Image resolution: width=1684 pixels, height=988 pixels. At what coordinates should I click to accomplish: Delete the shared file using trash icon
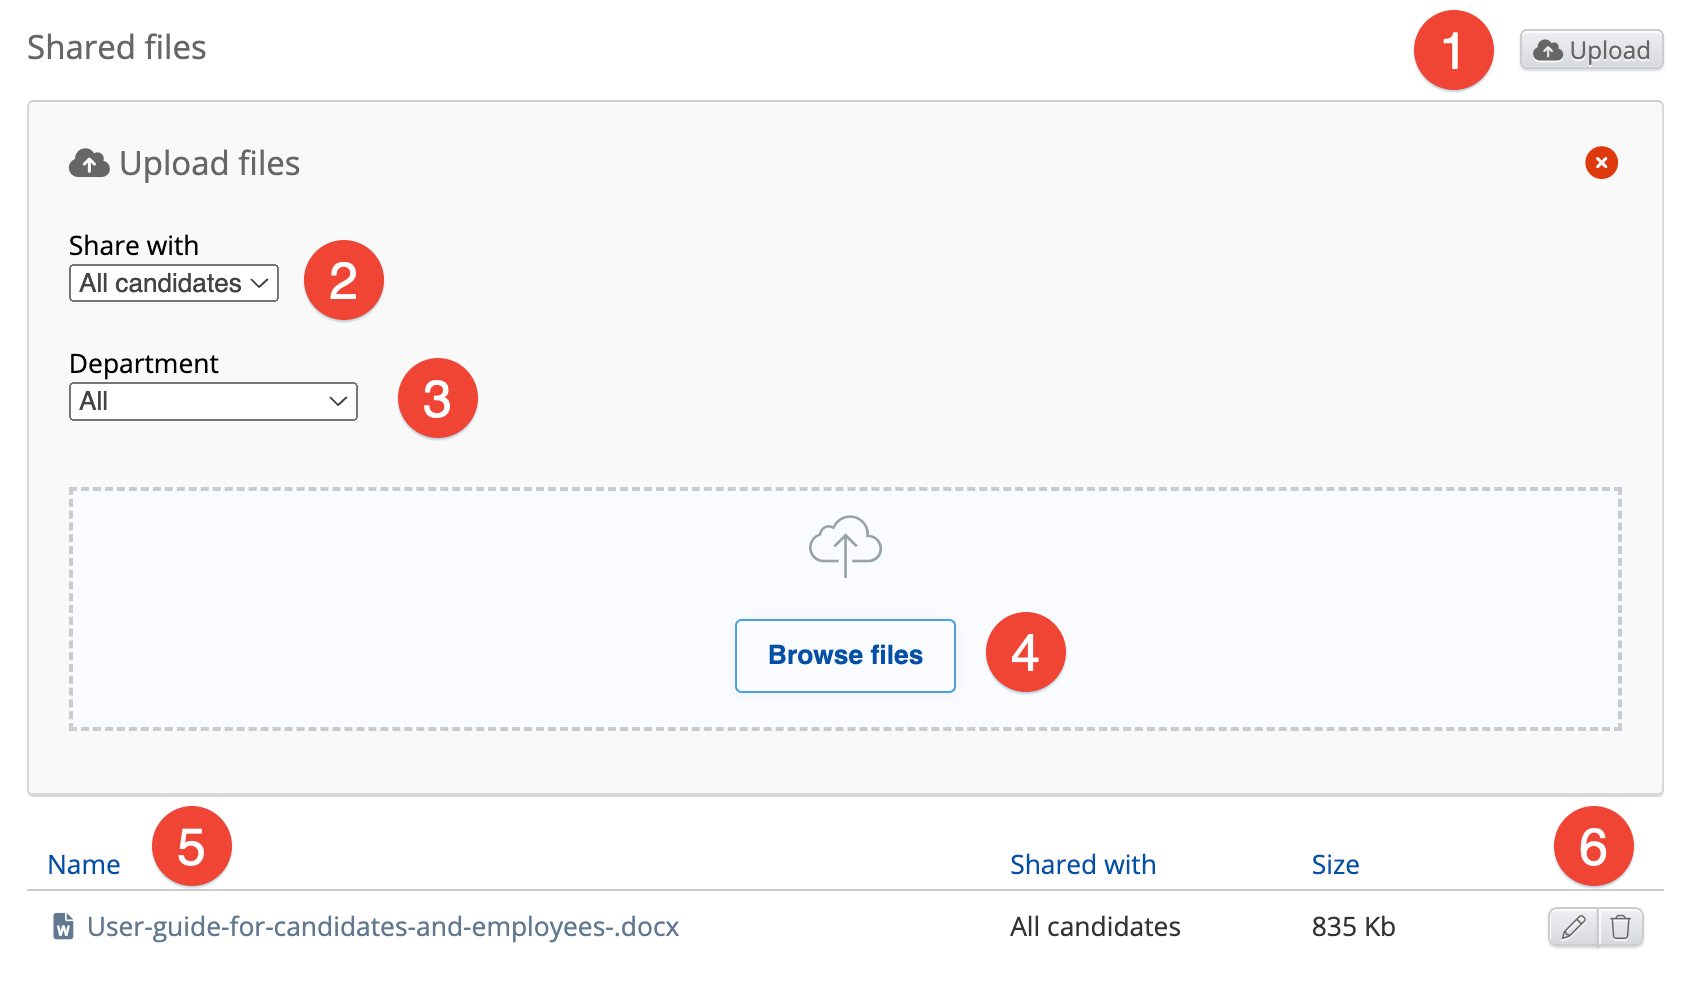pos(1621,927)
